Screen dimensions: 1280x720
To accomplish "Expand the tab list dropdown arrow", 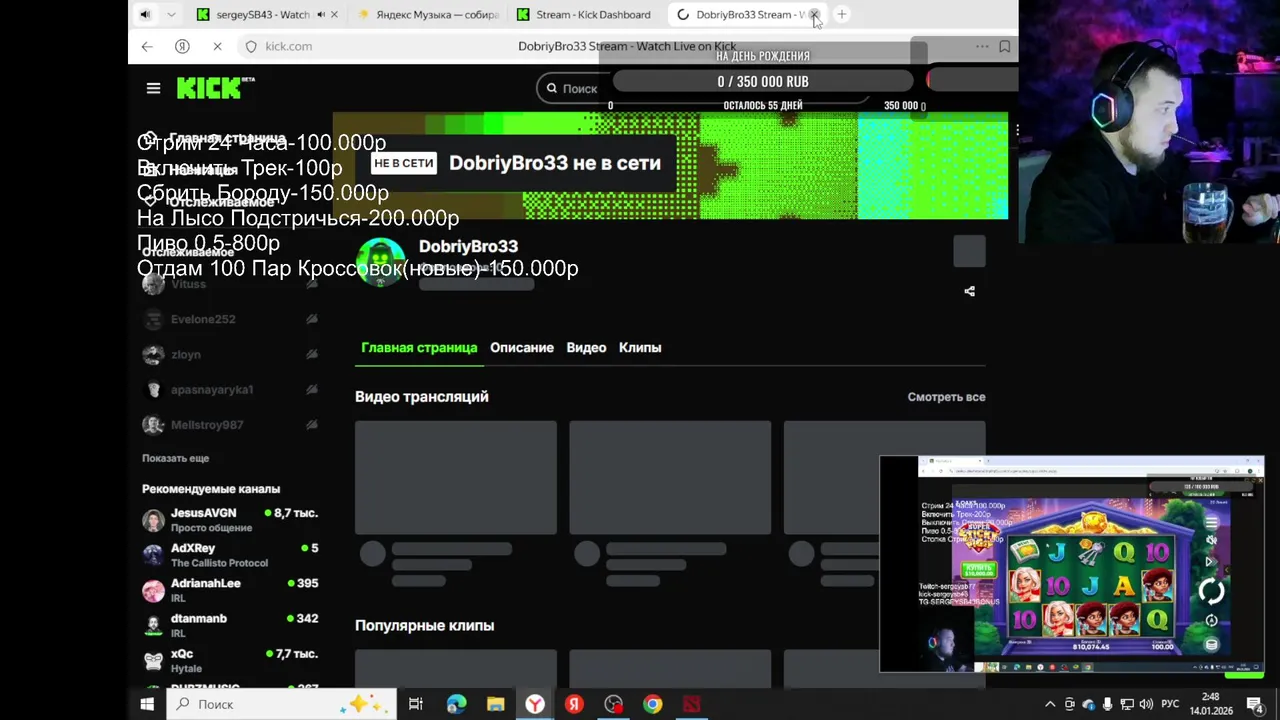I will point(171,14).
